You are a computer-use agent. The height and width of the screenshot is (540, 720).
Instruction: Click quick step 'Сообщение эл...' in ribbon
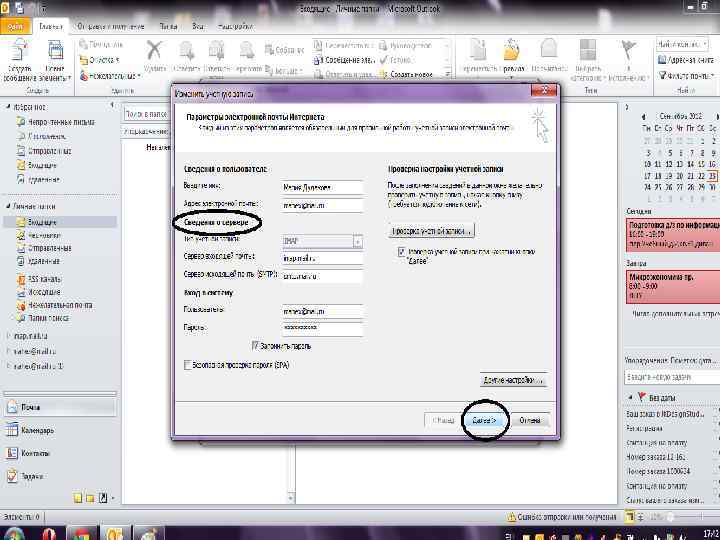click(x=344, y=60)
